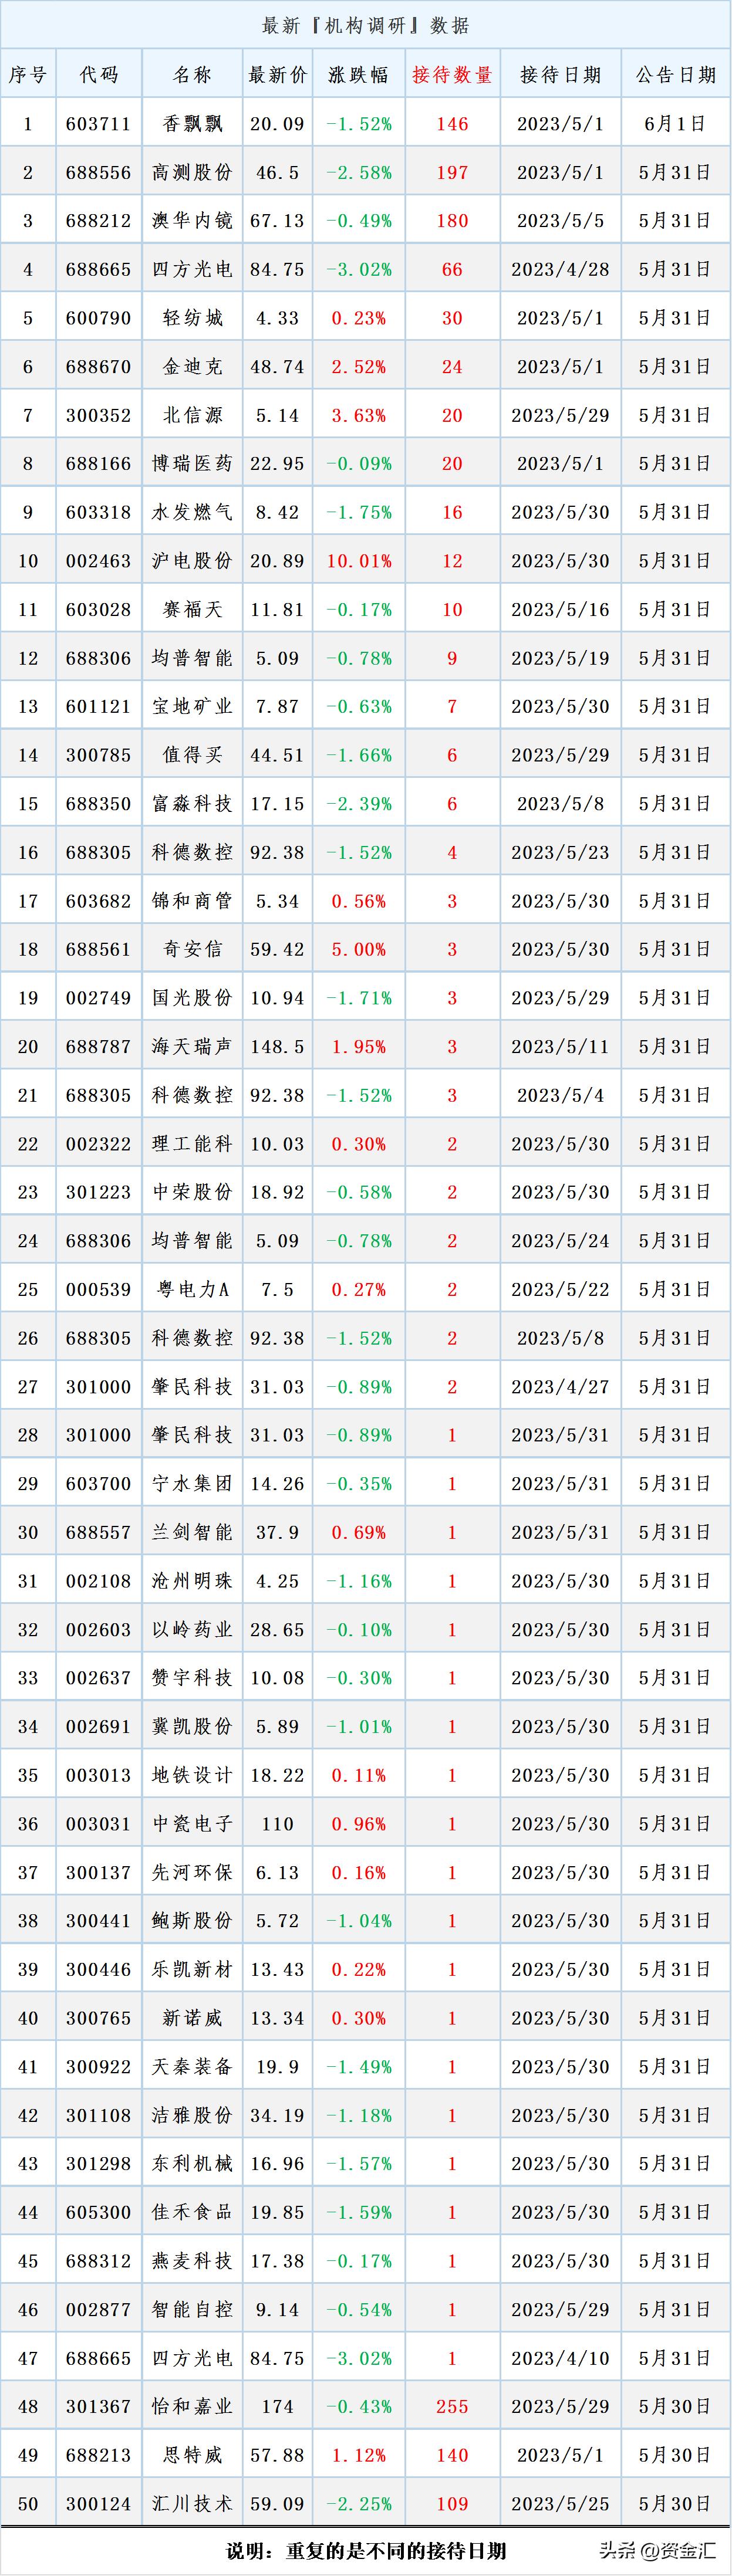Select stock name 金迪克
Screen dimensions: 732x2576
click(192, 367)
